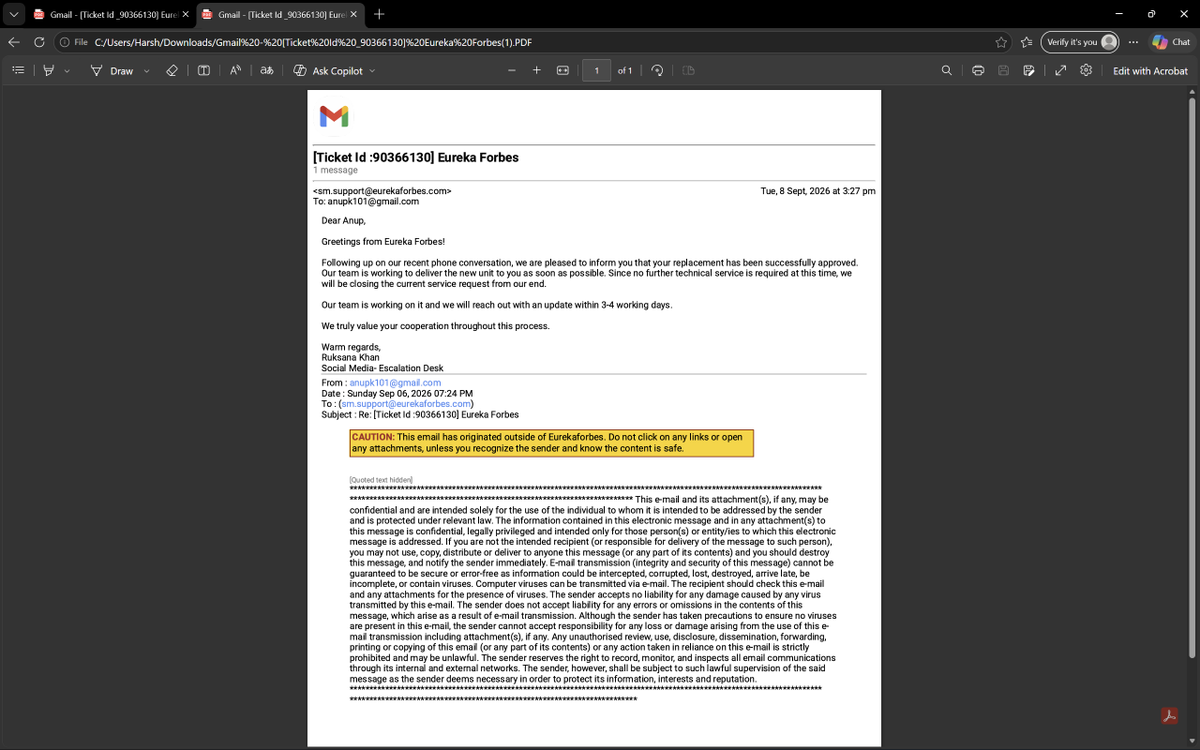Select the Highlight tool
Image resolution: width=1200 pixels, height=750 pixels.
pos(48,71)
